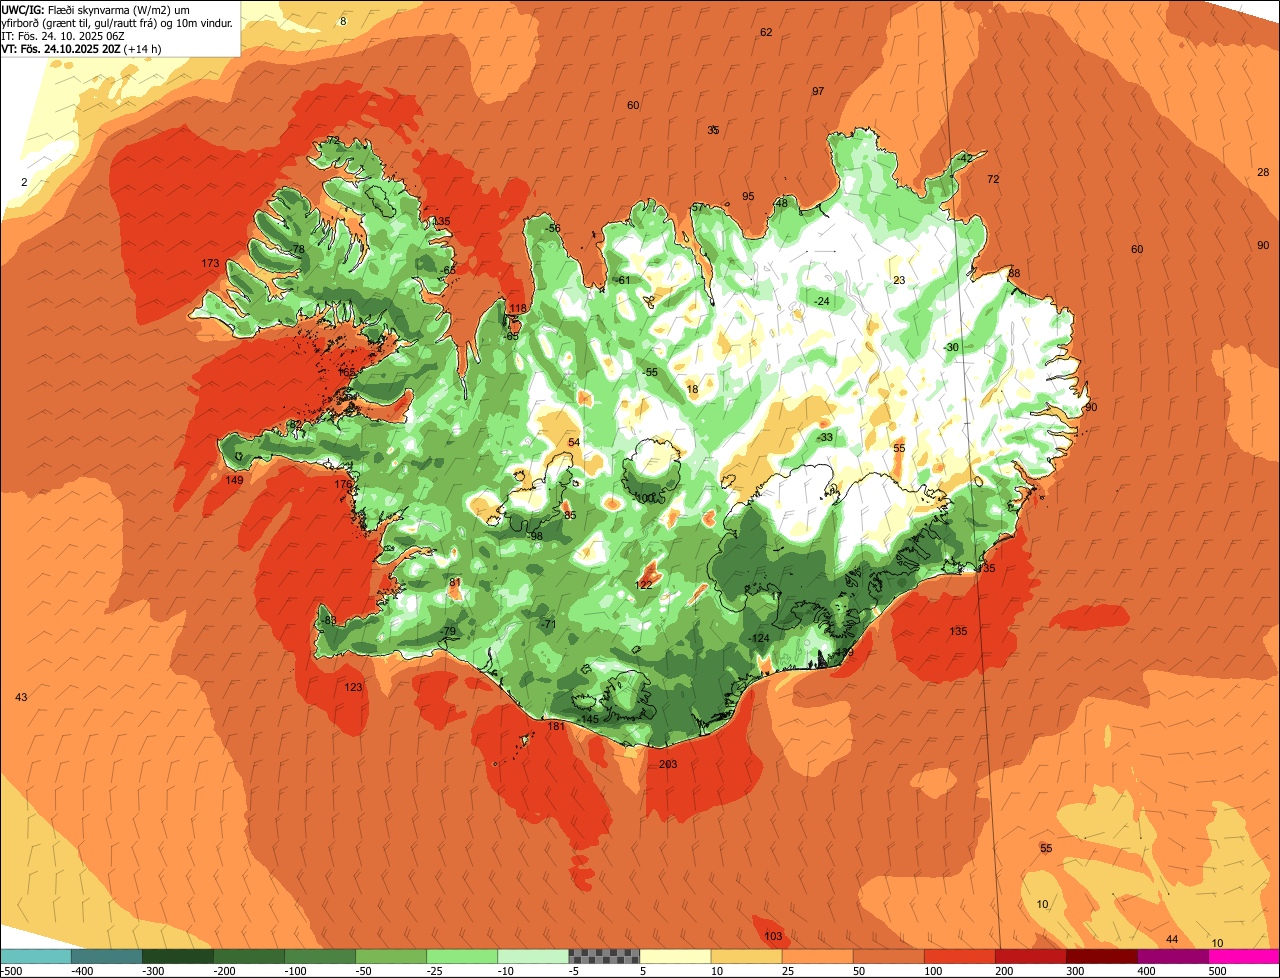
Task: Click the legend swatch between 5 and 10
Action: point(675,956)
